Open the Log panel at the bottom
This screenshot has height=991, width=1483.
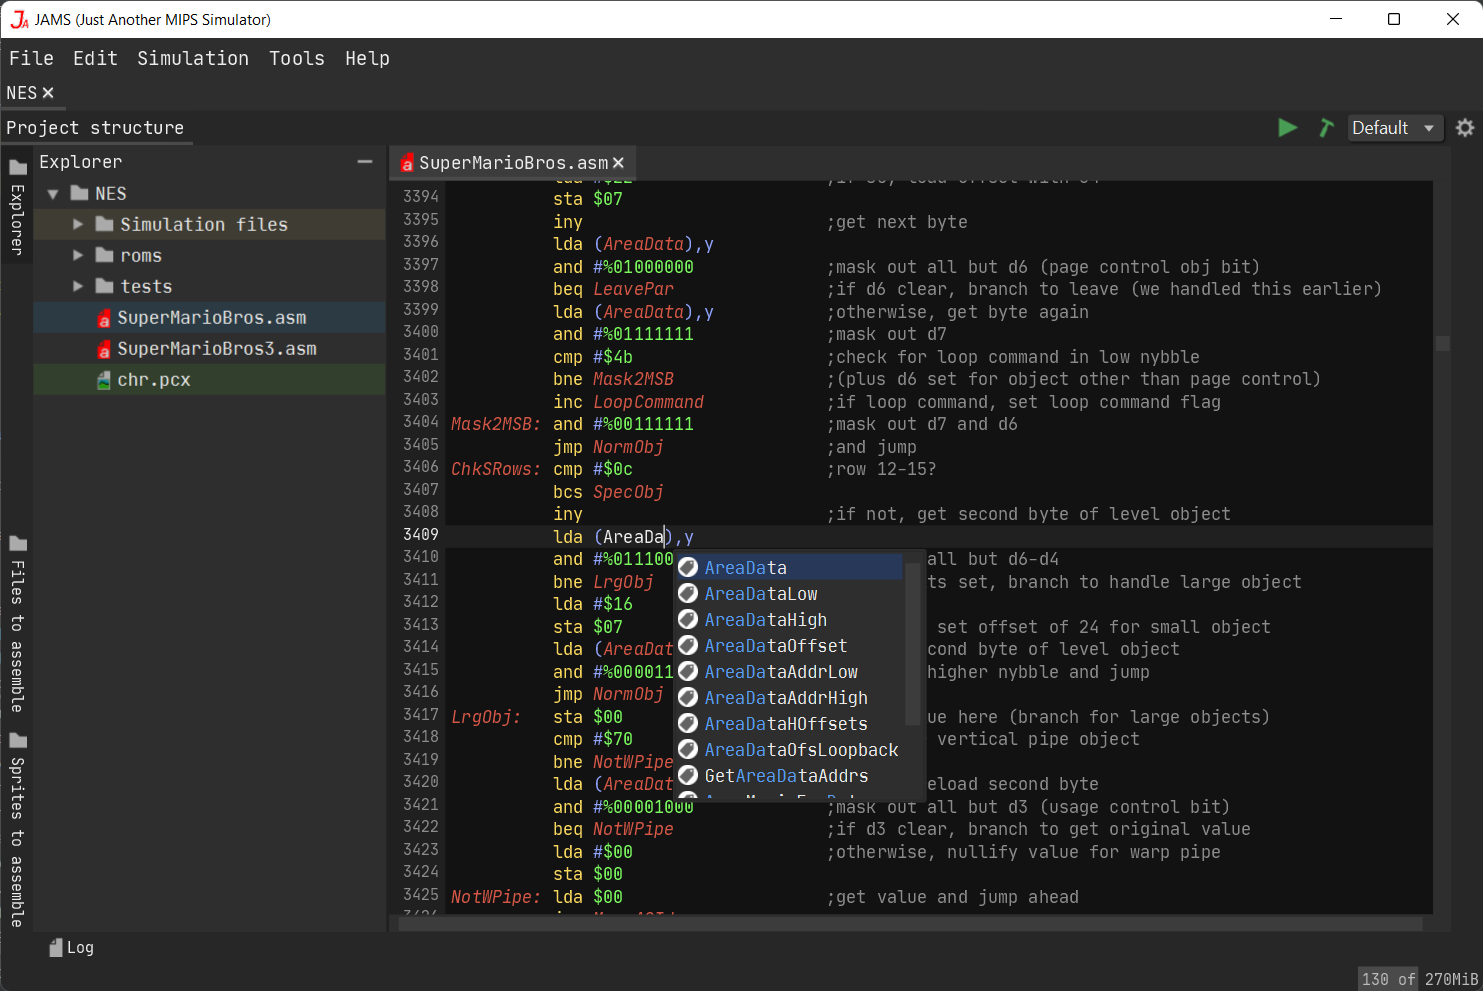(70, 947)
